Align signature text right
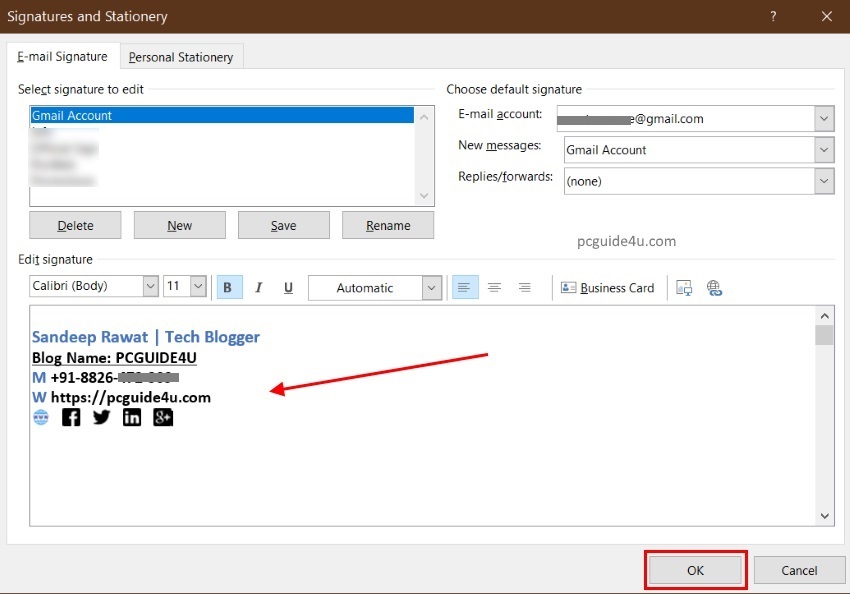This screenshot has height=594, width=850. (524, 288)
